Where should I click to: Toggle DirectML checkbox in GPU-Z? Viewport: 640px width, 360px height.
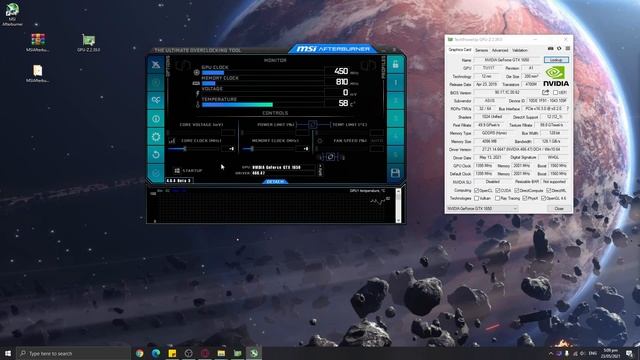pos(549,191)
